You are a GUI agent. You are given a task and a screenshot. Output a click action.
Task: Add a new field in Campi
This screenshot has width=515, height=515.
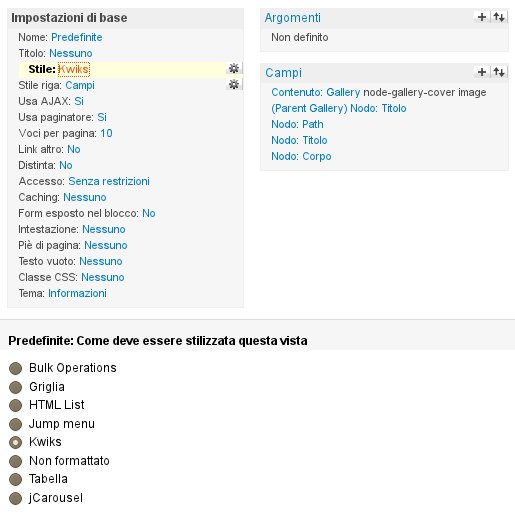[x=482, y=72]
